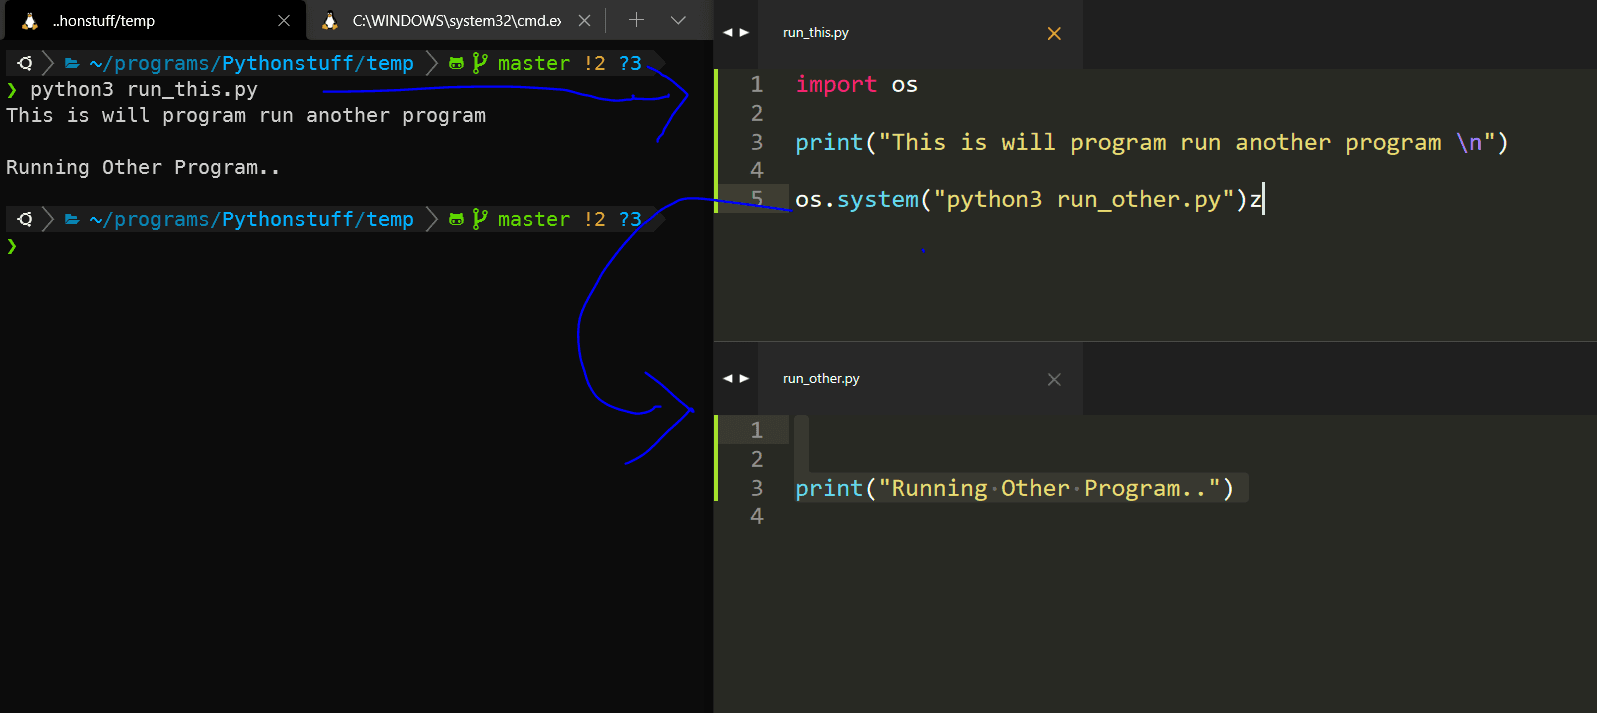Switch to the C:\WINDOWS\system32\cmd.exe tab
This screenshot has height=713, width=1597.
pos(456,21)
